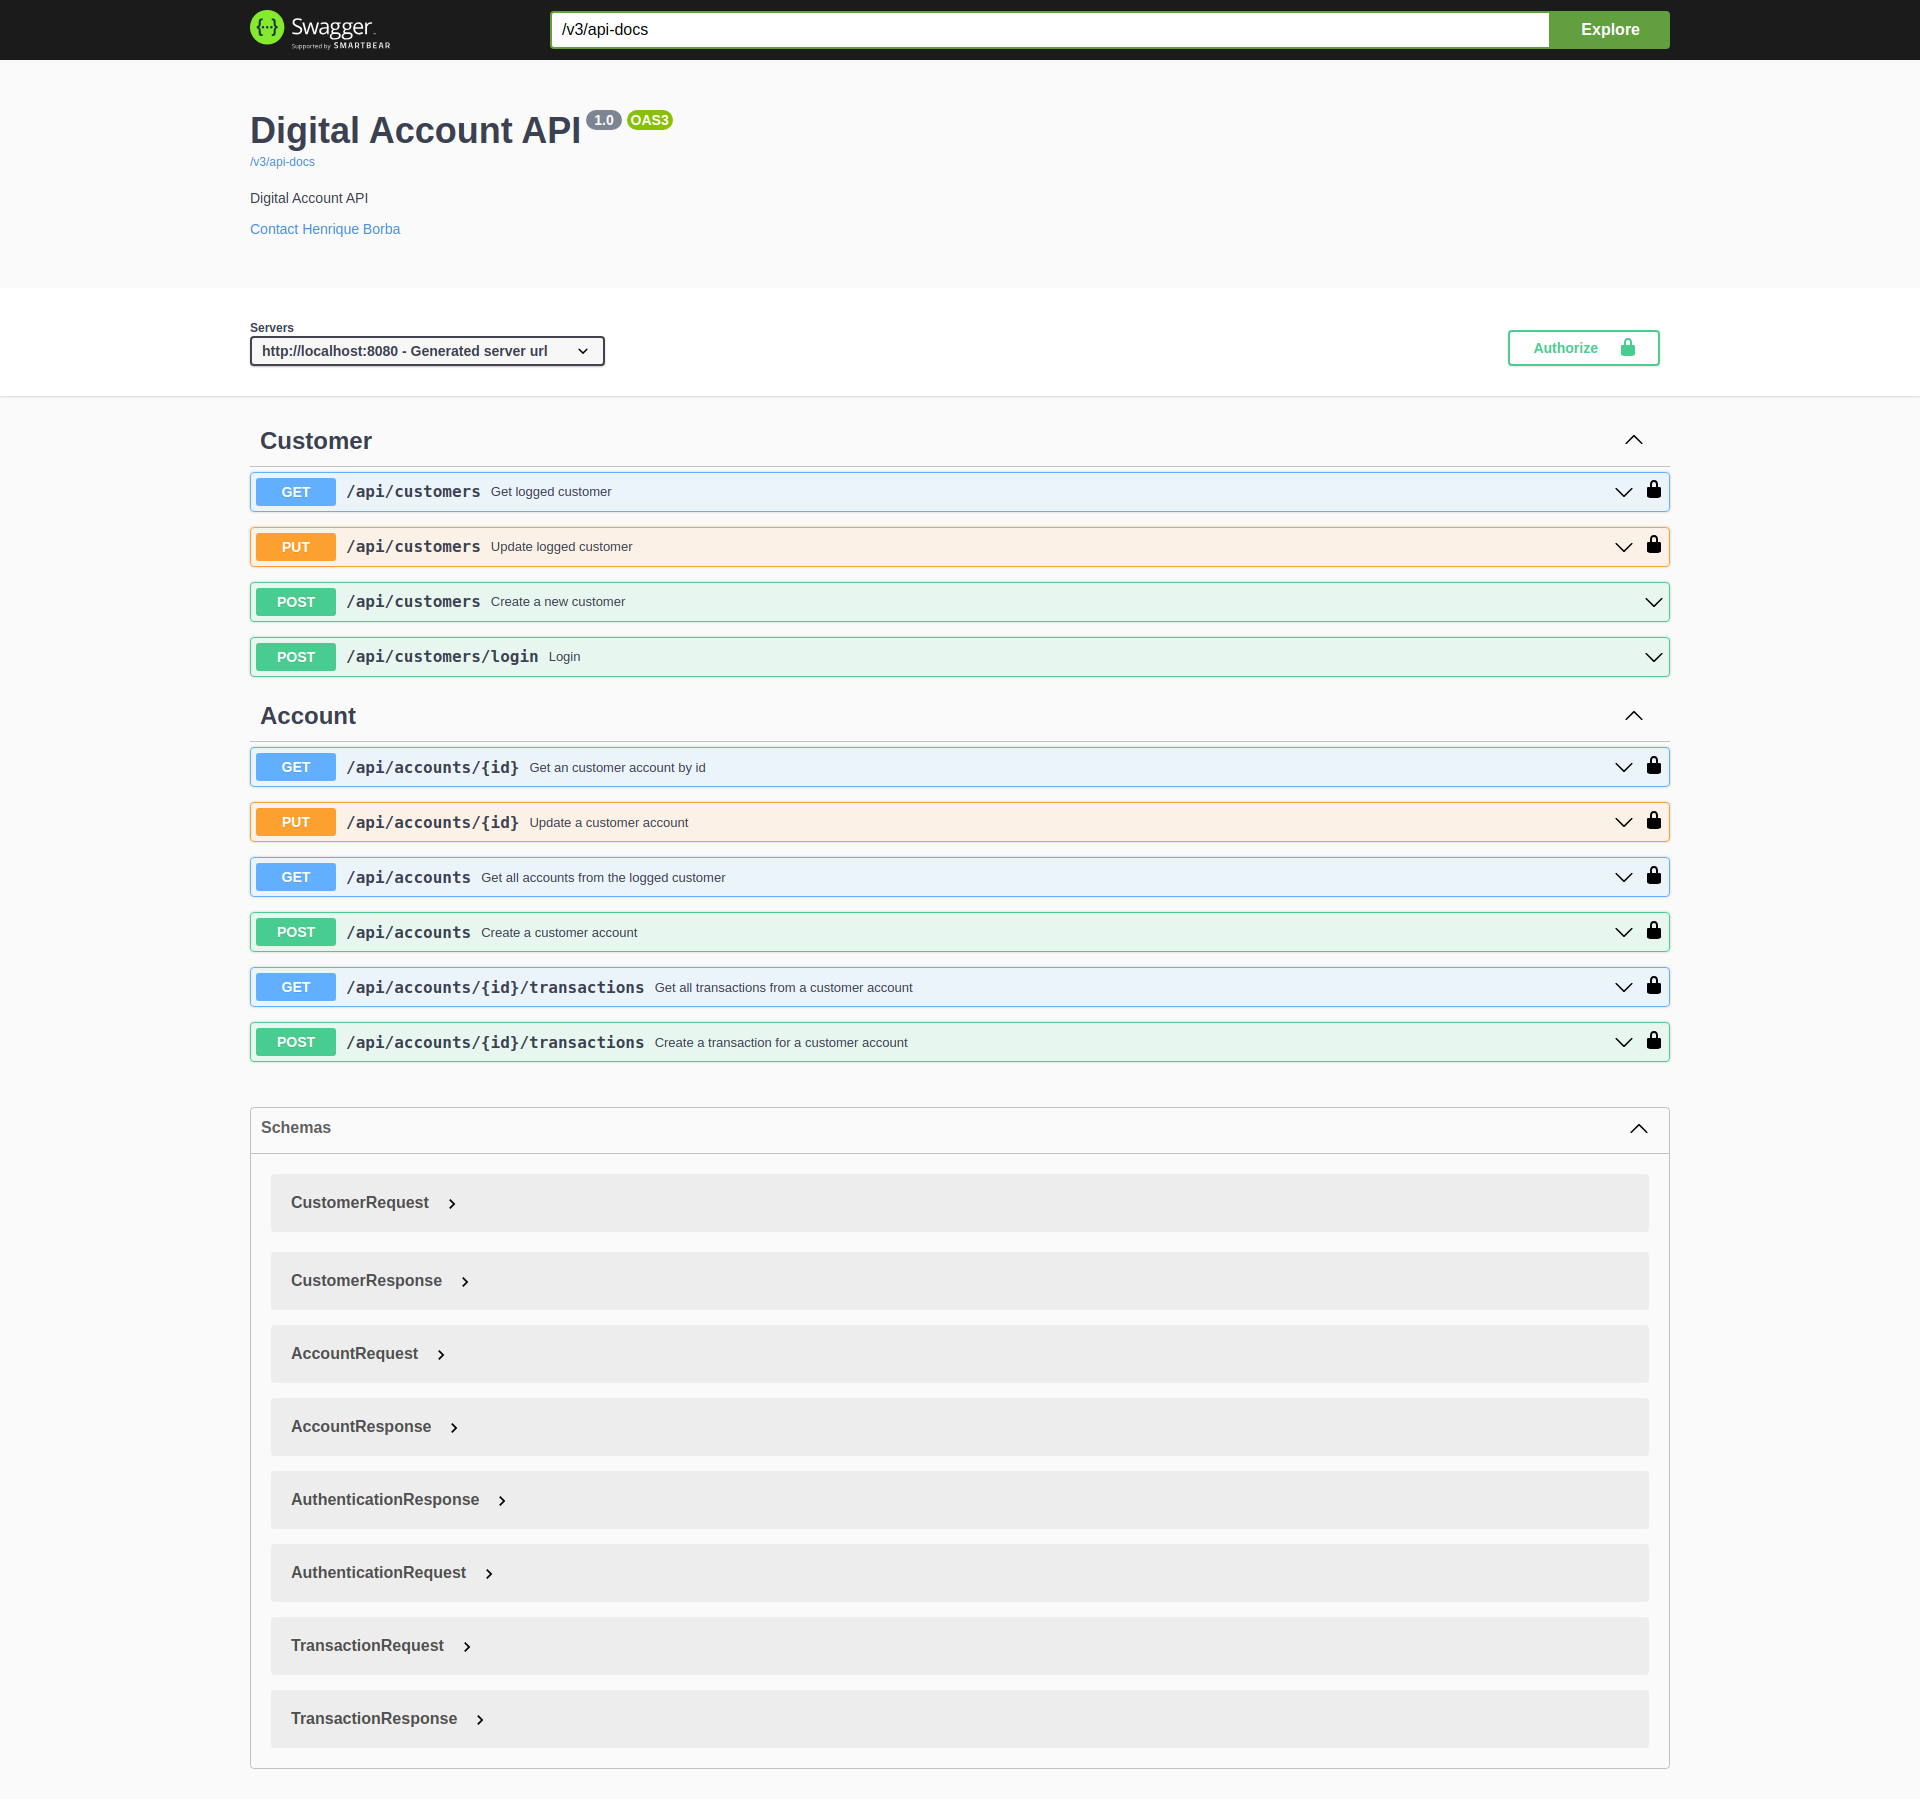This screenshot has height=1799, width=1920.
Task: Click the Schemas heading
Action: point(296,1128)
